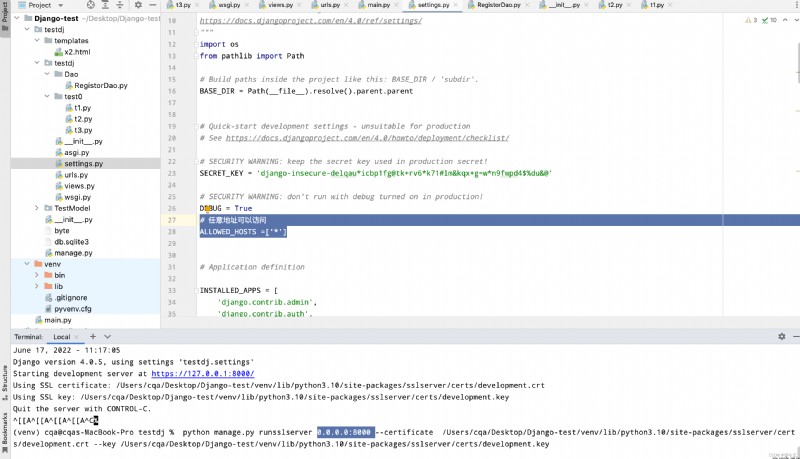Click the Collapse All icon in Project toolbar
800x459 pixels.
click(120, 5)
